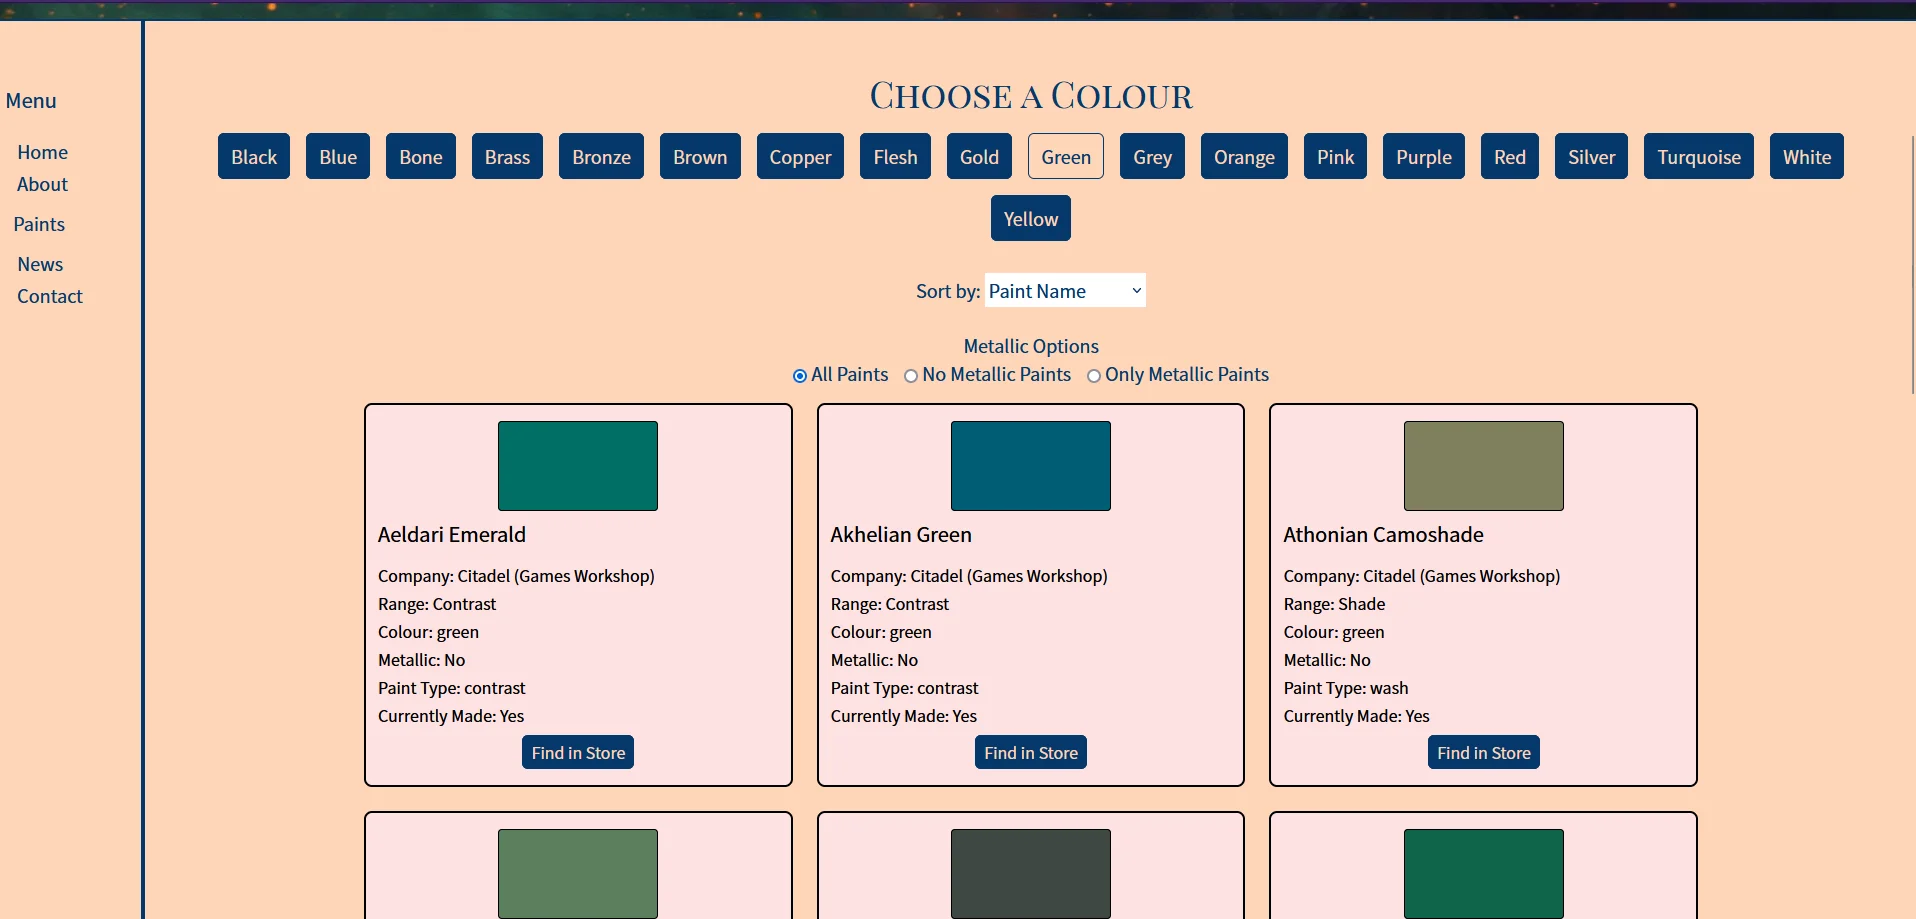The height and width of the screenshot is (919, 1916).
Task: Click the deep forest green swatch in second row
Action: [1484, 874]
